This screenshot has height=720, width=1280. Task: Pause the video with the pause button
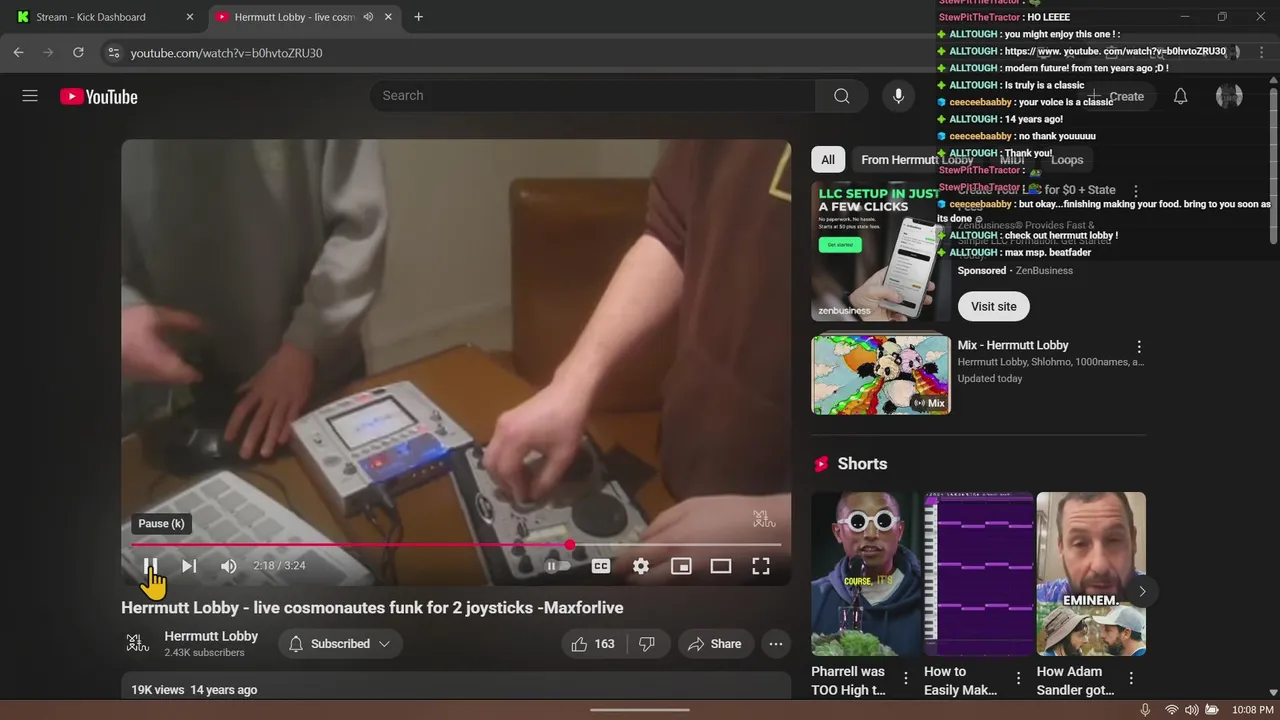click(x=150, y=566)
